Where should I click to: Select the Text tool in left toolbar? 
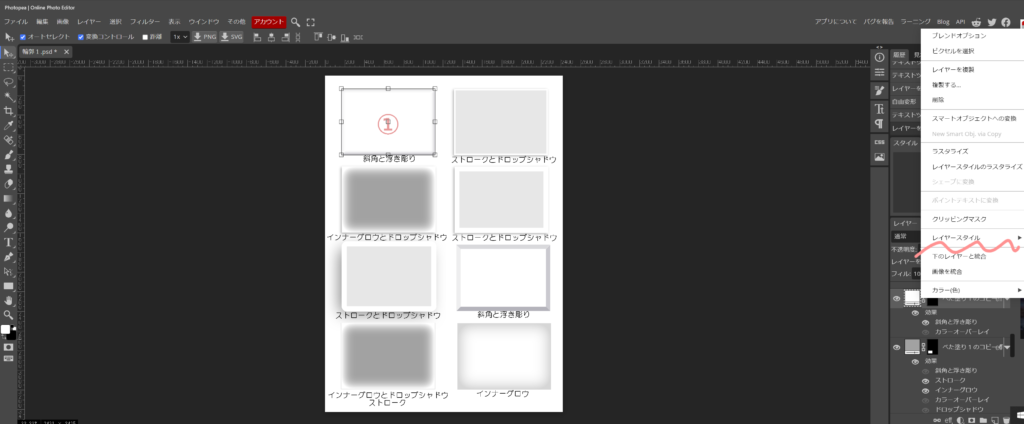click(x=9, y=242)
